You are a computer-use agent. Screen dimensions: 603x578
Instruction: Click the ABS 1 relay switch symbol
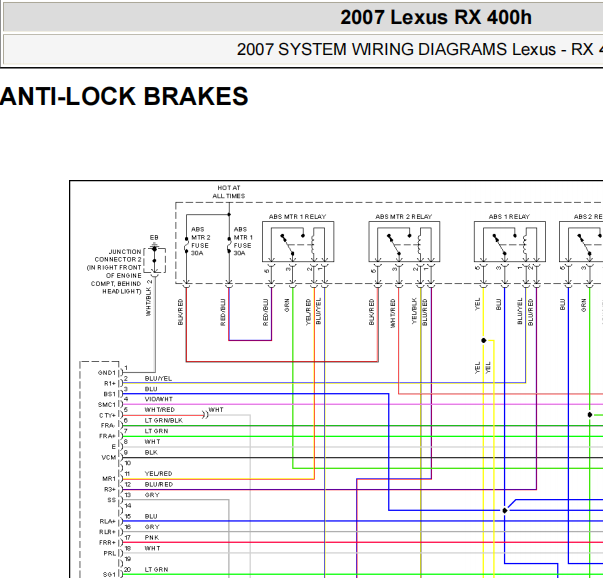point(500,244)
